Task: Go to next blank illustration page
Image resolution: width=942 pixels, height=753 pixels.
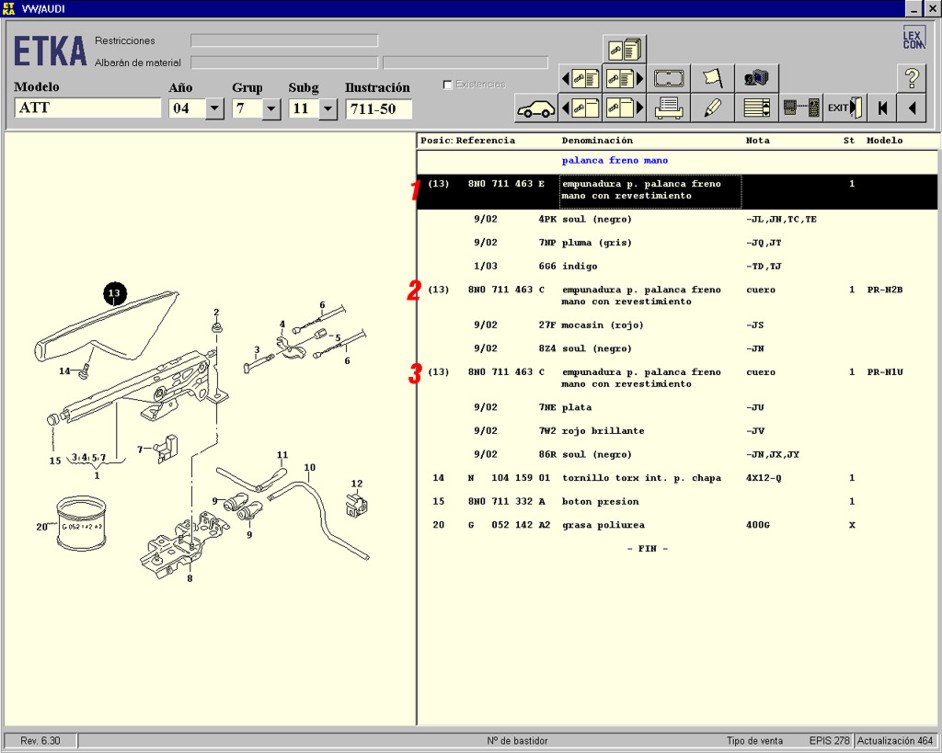Action: click(x=624, y=108)
